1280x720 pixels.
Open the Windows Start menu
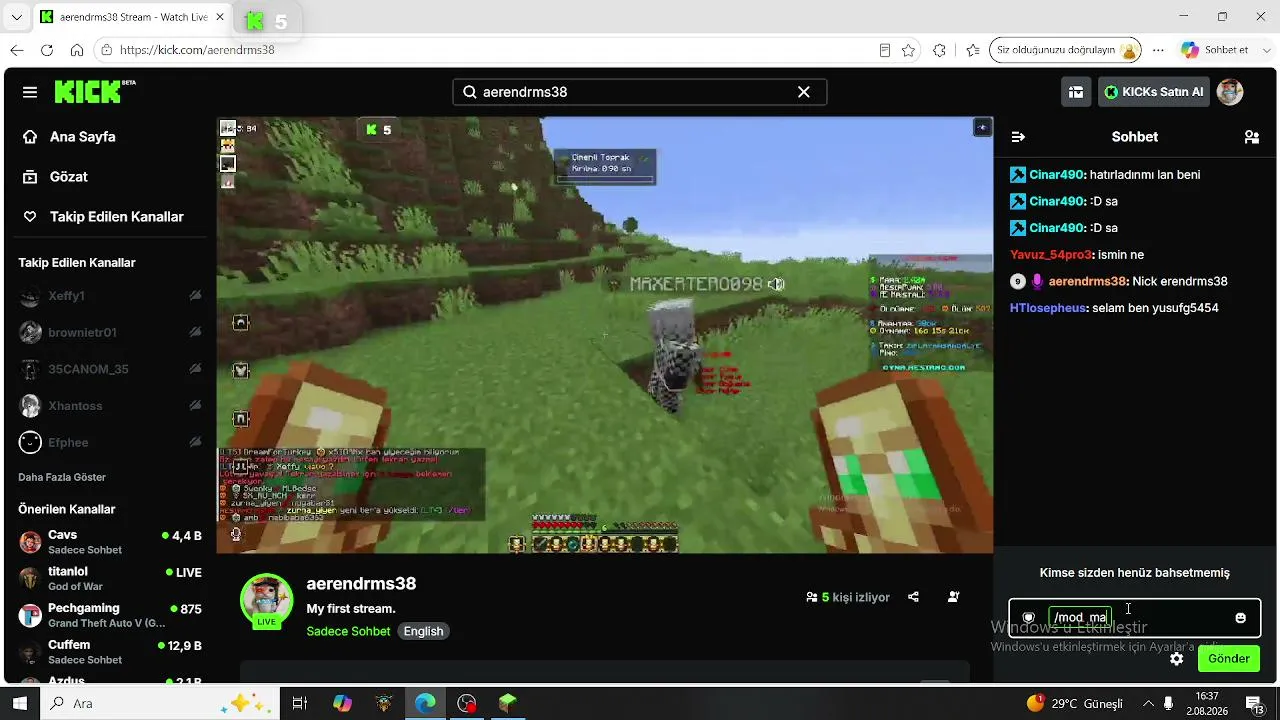18,703
